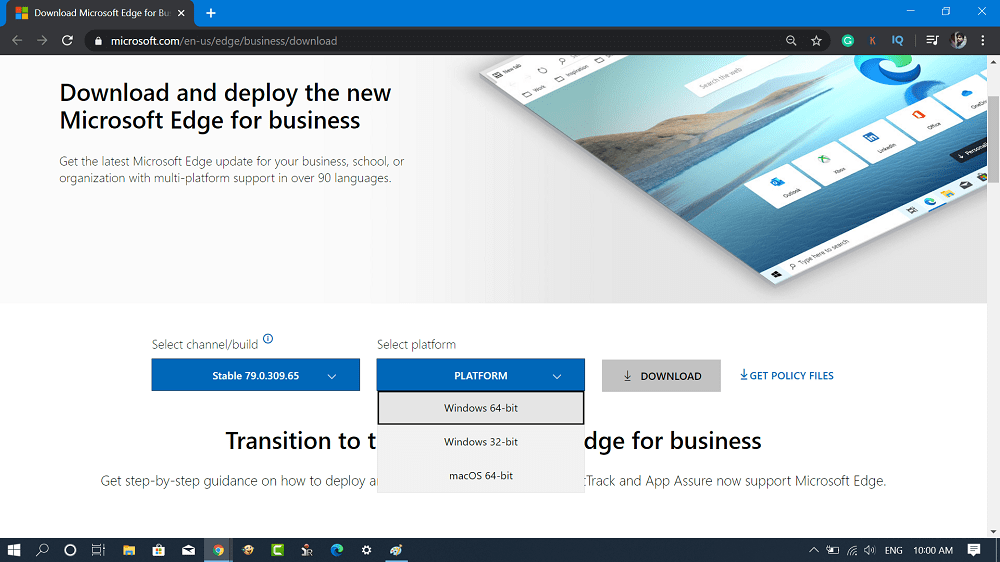The width and height of the screenshot is (1000, 562).
Task: Open new Microsoft Edge from the taskbar
Action: click(337, 550)
